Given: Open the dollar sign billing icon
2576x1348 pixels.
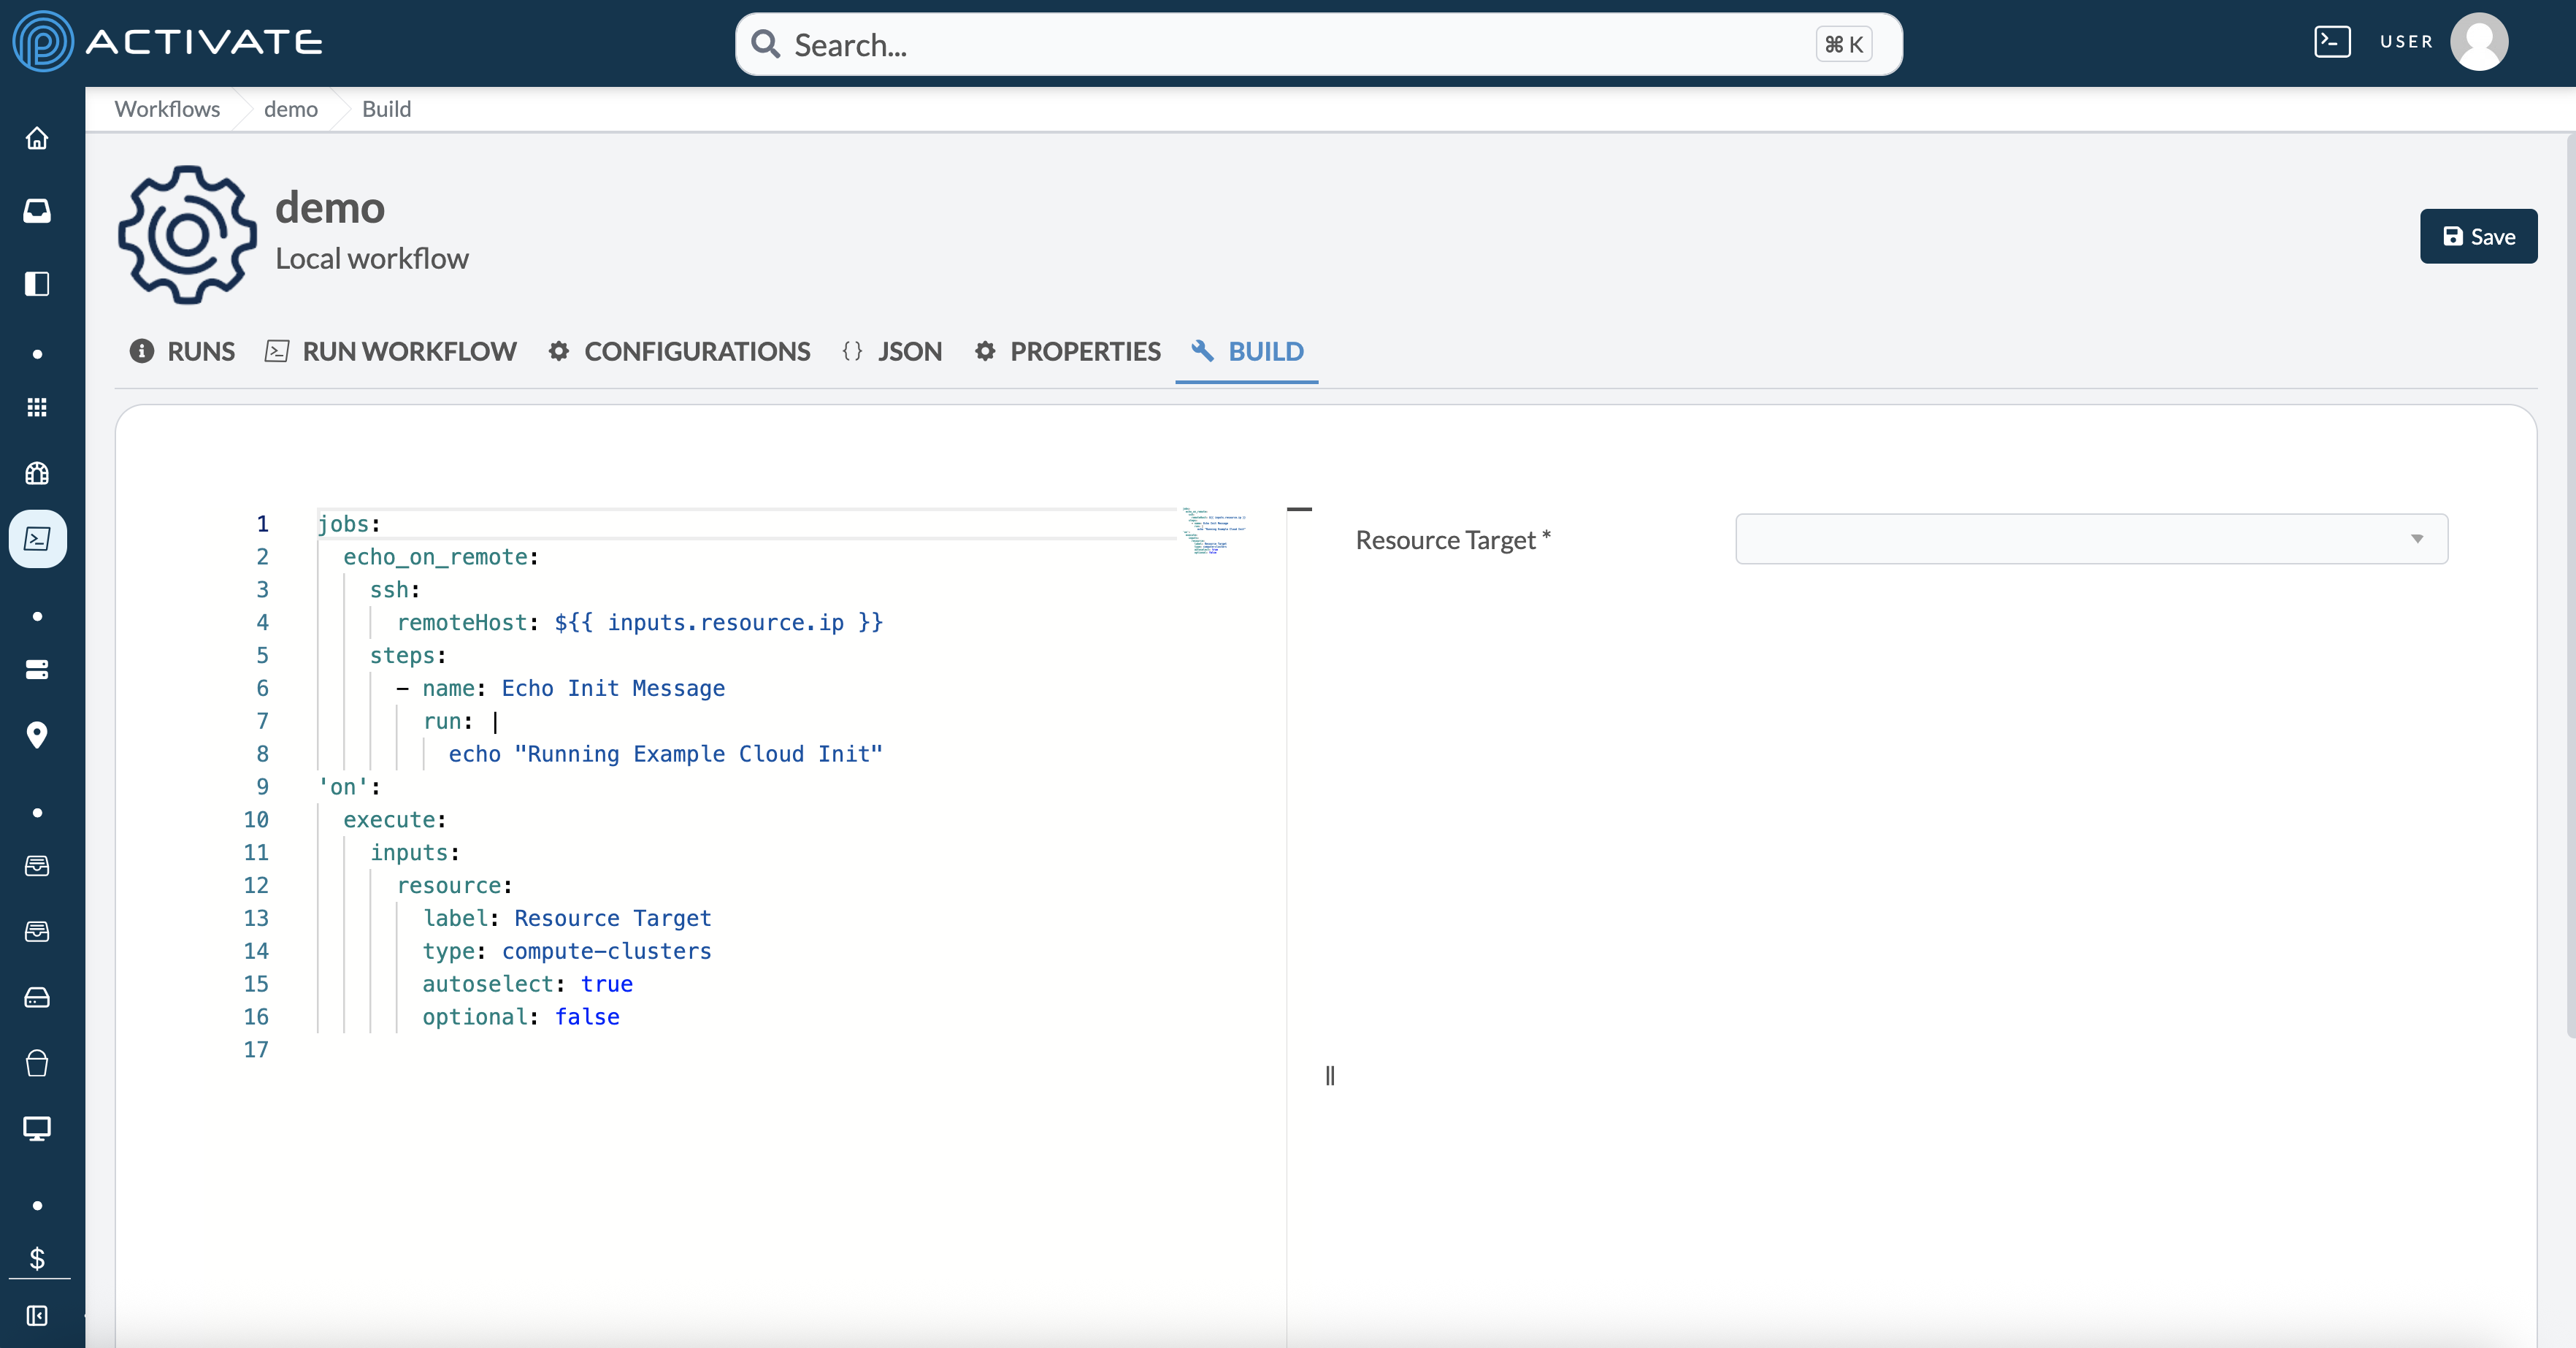Looking at the screenshot, I should click(x=37, y=1258).
